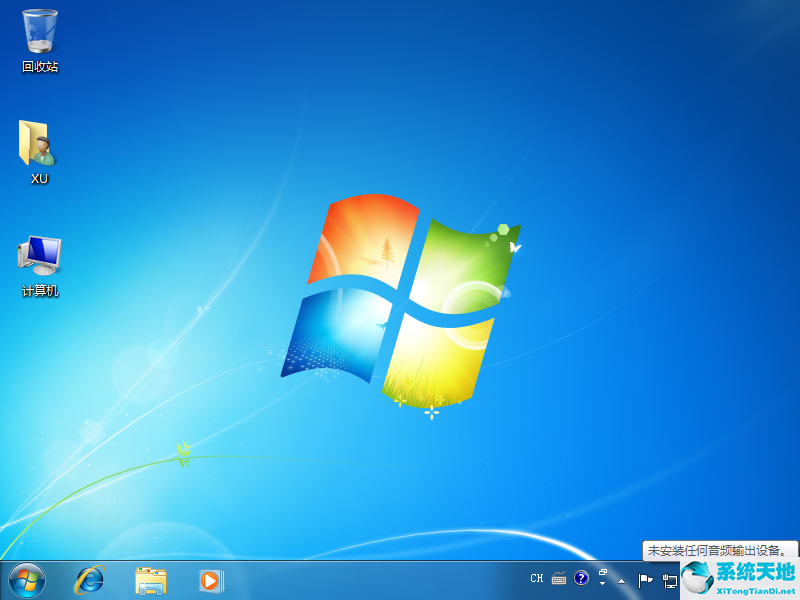This screenshot has height=600, width=800.
Task: Open Computer (计算机) desktop icon
Action: click(37, 256)
